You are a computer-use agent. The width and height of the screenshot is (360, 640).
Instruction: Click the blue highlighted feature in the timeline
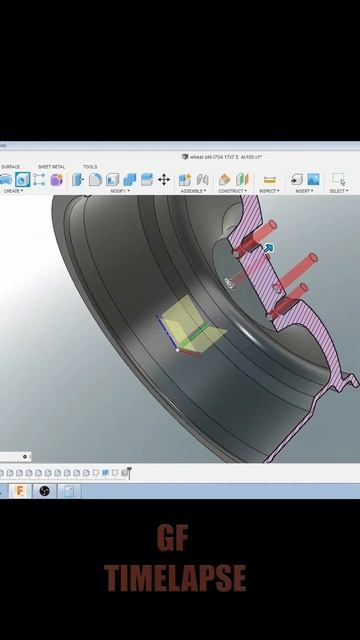105,473
